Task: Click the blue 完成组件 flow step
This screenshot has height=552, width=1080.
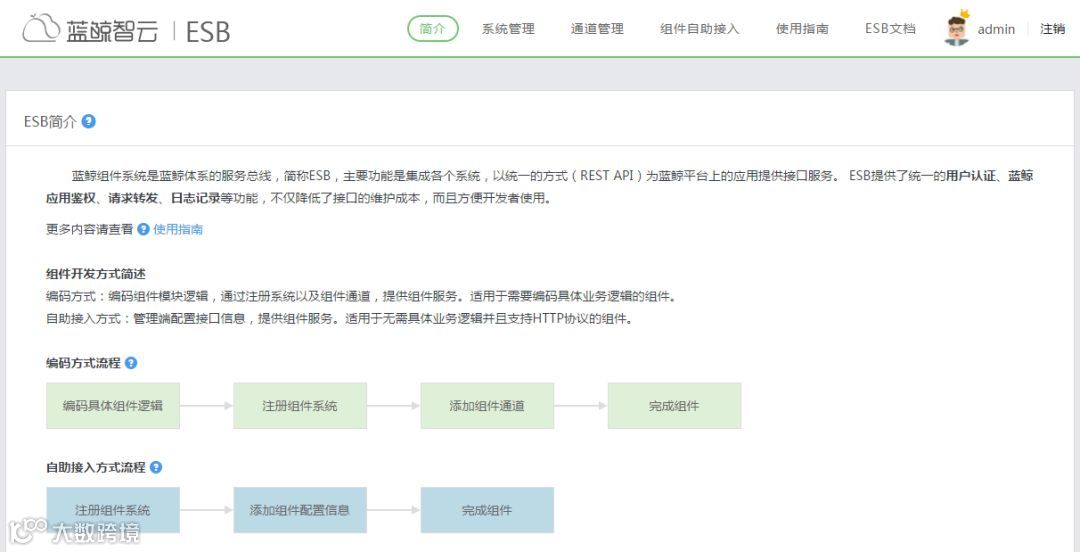Action: point(488,511)
